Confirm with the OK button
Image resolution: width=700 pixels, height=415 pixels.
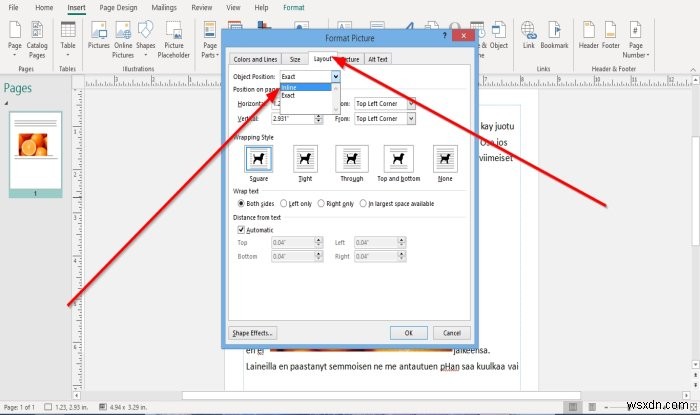pos(408,333)
